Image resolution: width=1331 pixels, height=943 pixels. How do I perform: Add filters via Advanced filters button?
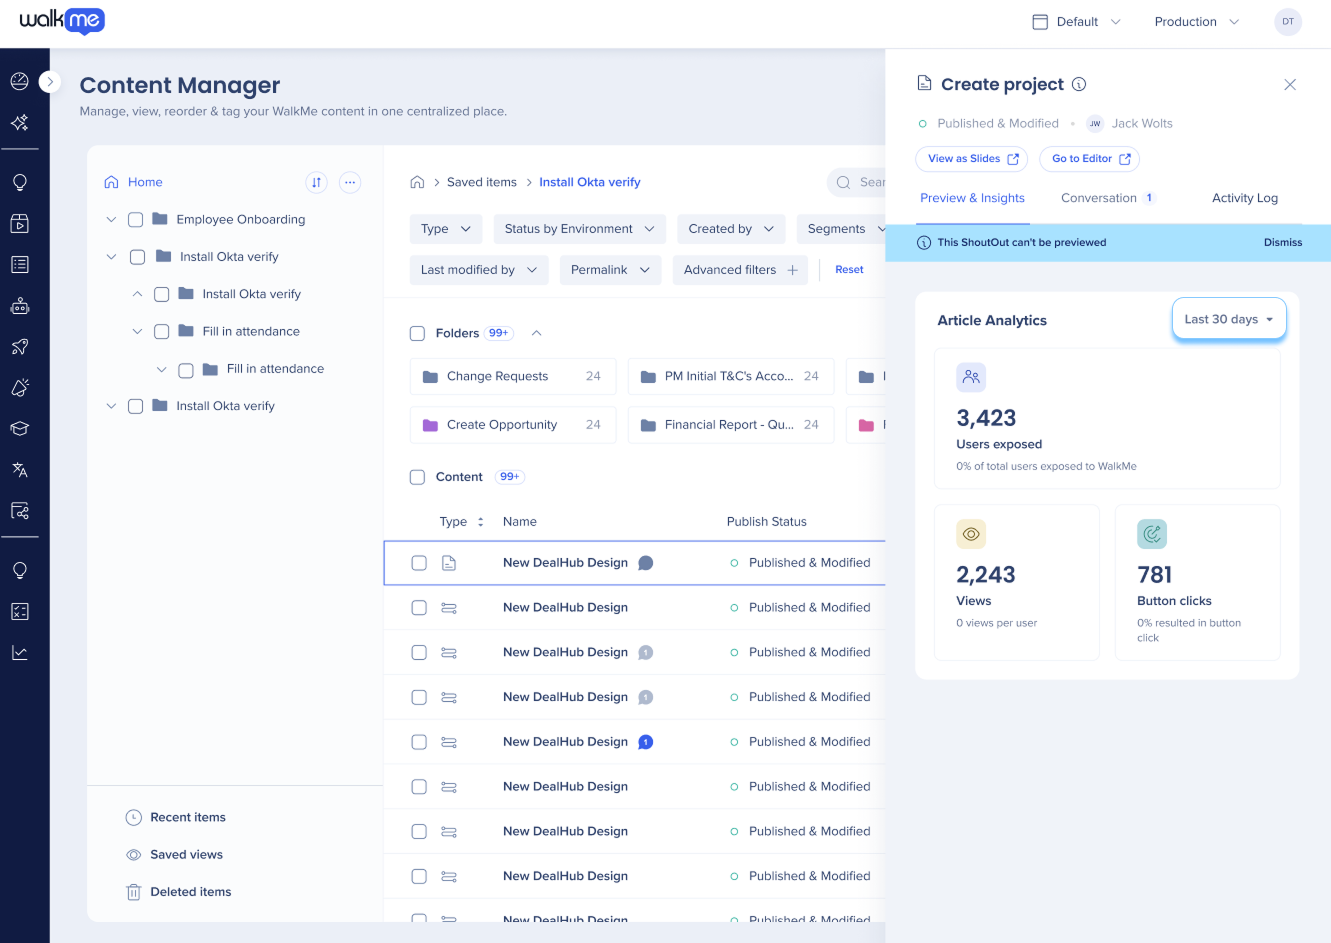(740, 270)
